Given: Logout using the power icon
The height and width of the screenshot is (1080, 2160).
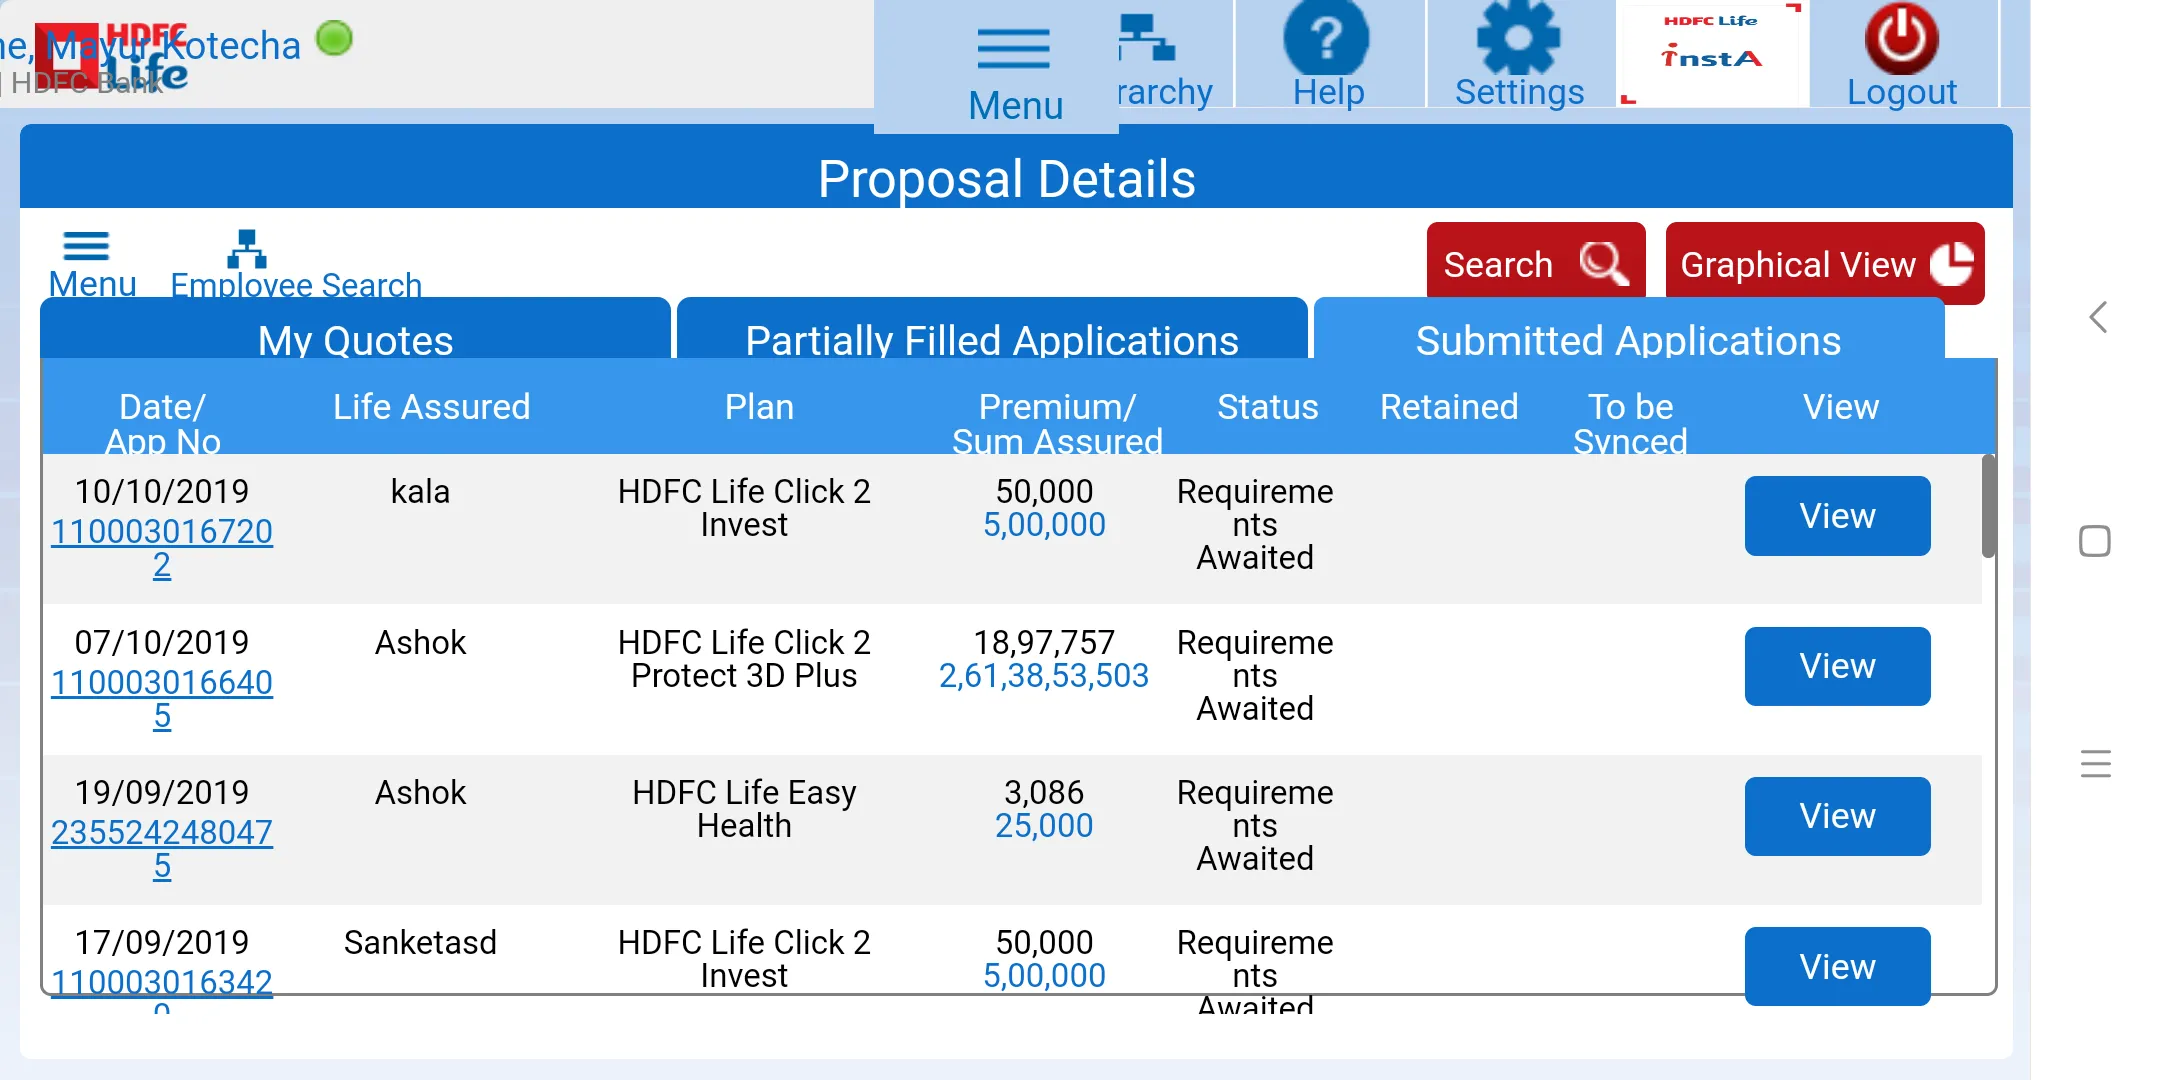Looking at the screenshot, I should (x=1899, y=38).
